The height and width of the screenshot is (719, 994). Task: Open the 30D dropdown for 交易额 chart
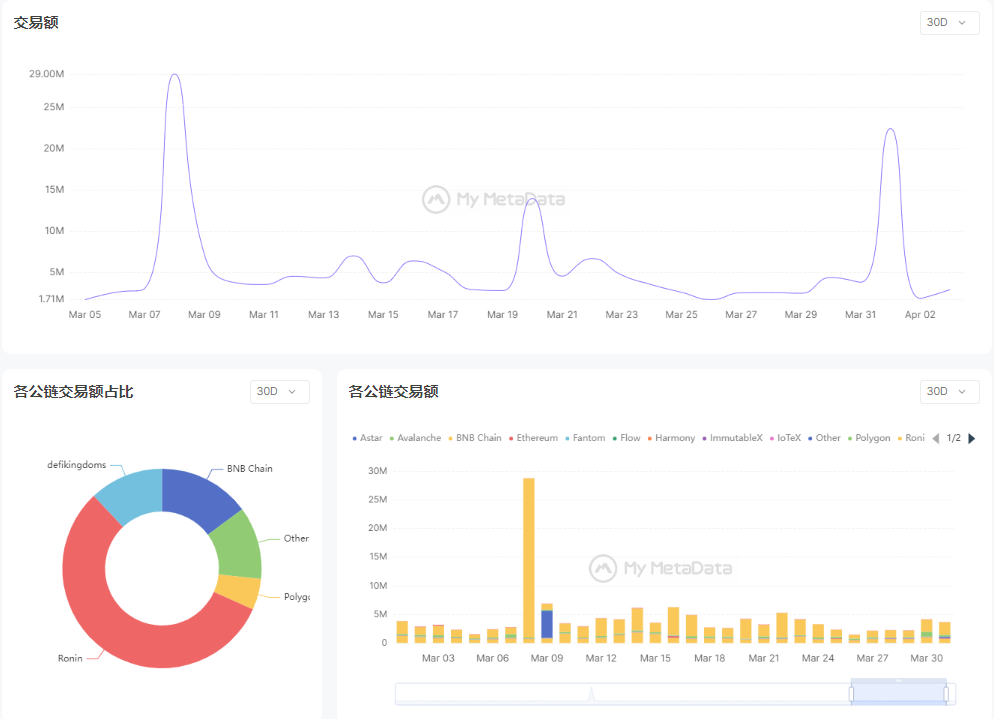click(x=949, y=22)
